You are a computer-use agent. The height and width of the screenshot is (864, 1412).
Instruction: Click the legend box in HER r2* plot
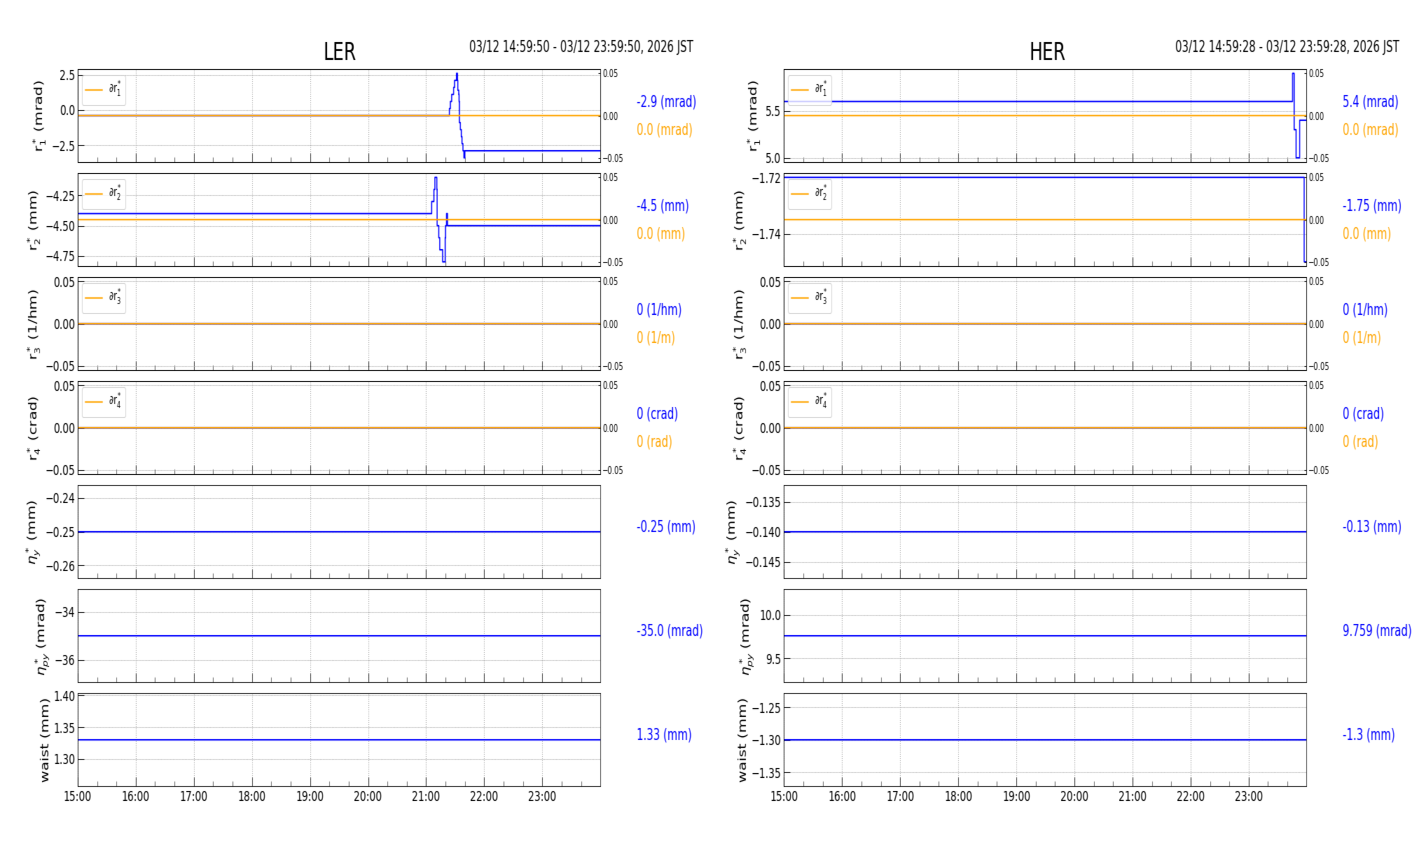(809, 193)
